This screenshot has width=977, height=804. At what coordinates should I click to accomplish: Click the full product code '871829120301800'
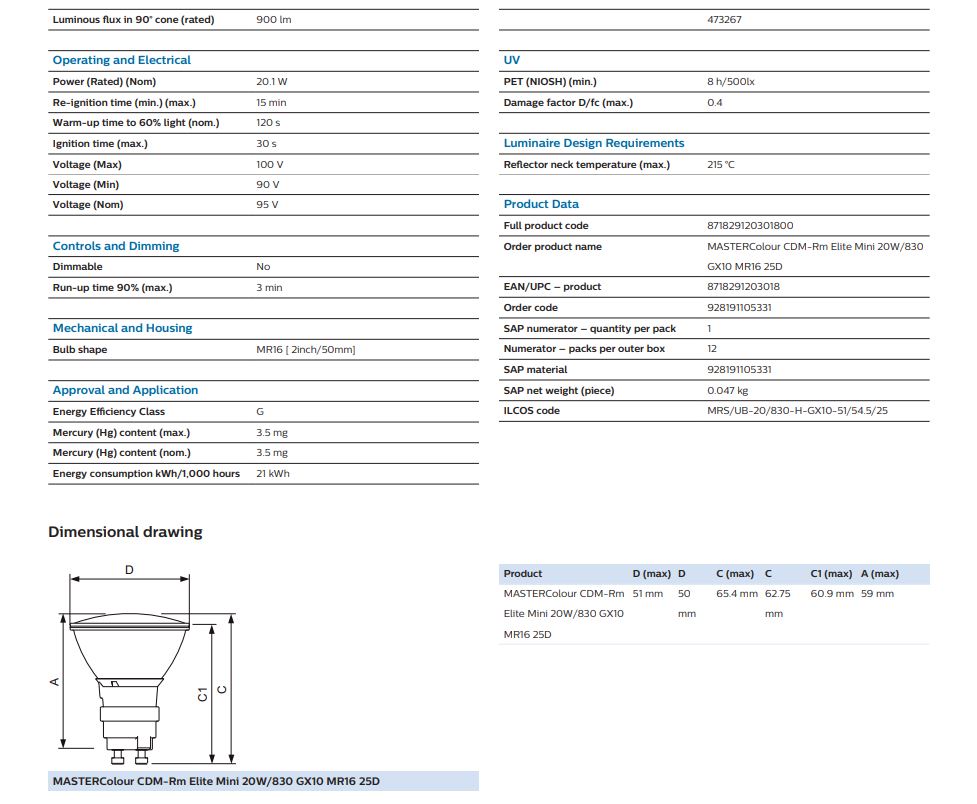pos(750,226)
